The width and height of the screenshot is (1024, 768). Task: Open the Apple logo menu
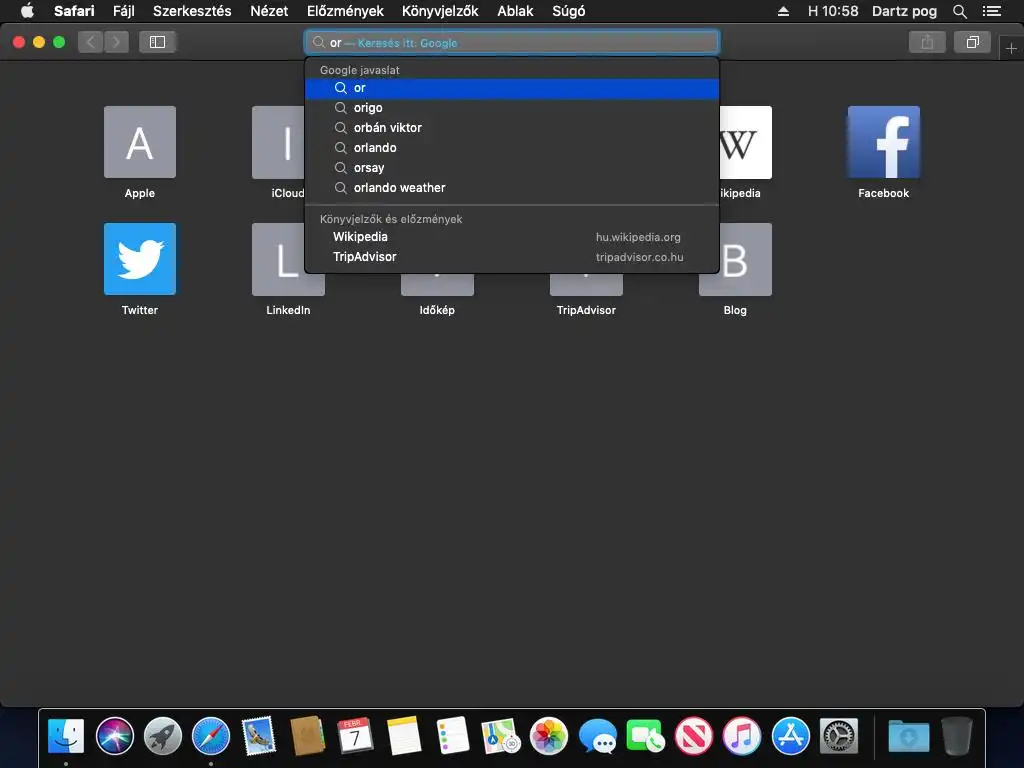27,11
